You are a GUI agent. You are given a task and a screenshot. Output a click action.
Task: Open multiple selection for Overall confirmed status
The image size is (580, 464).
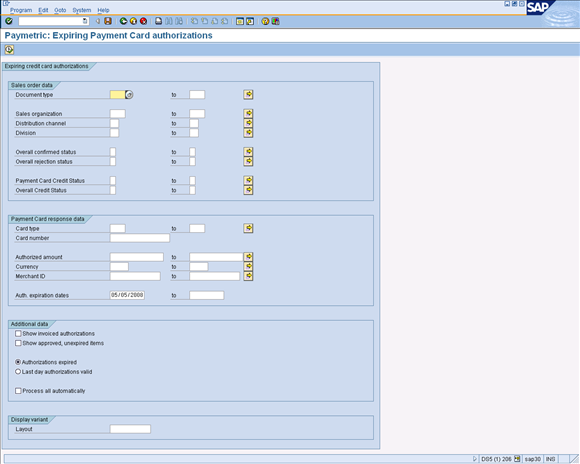coord(248,152)
